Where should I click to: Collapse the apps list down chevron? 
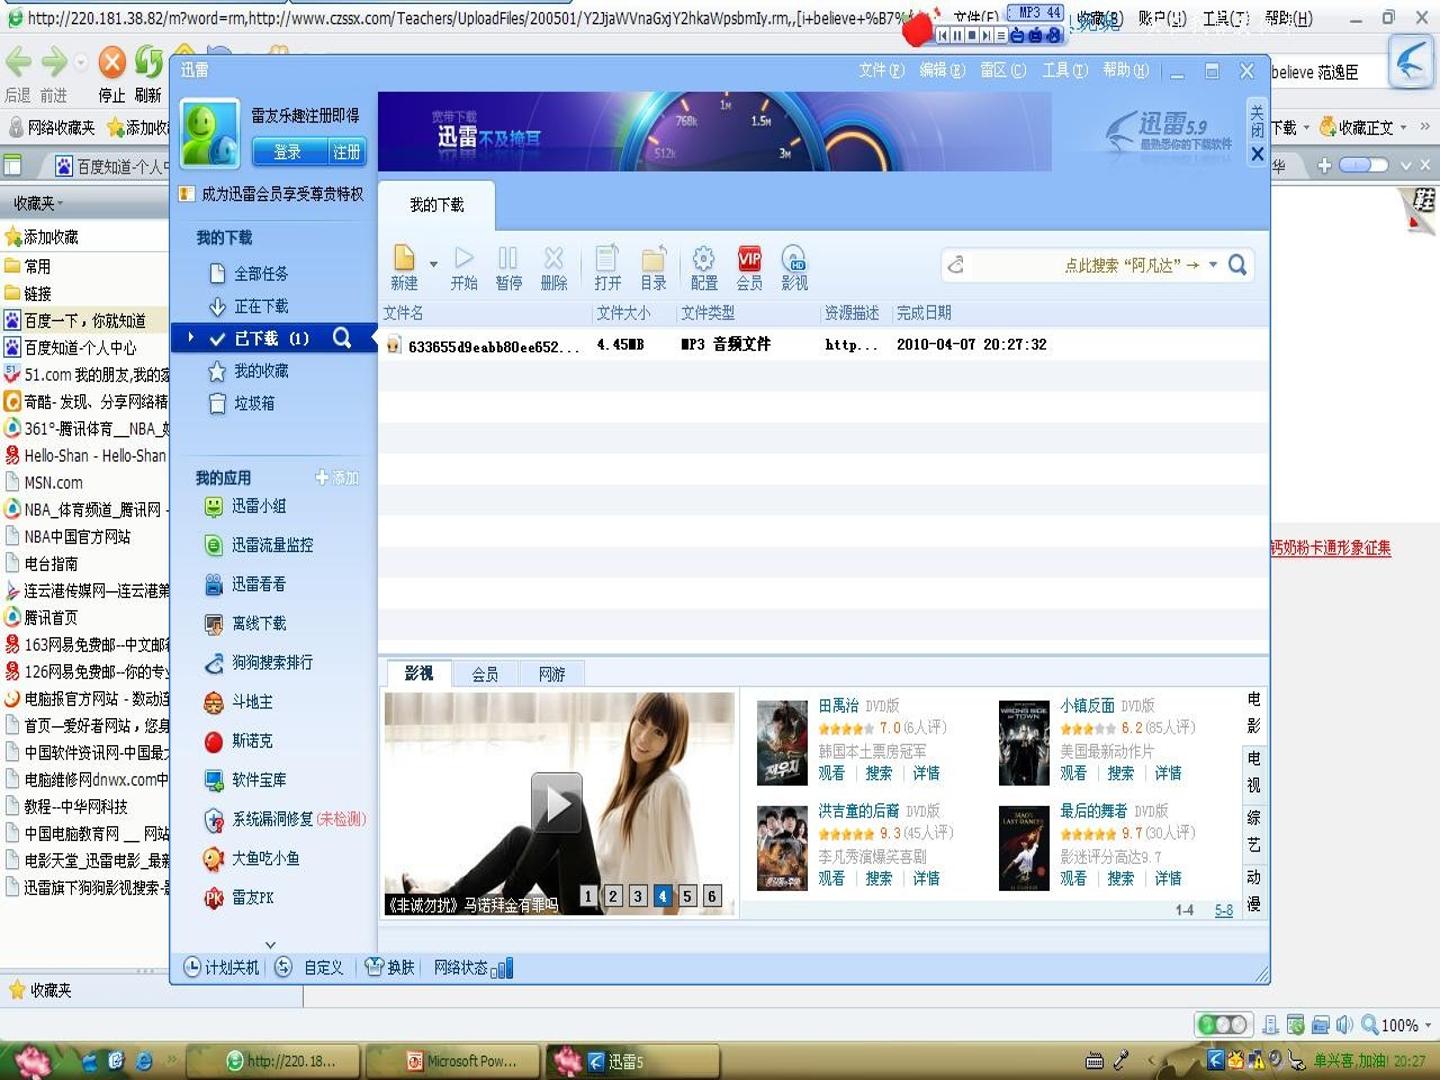(x=270, y=944)
